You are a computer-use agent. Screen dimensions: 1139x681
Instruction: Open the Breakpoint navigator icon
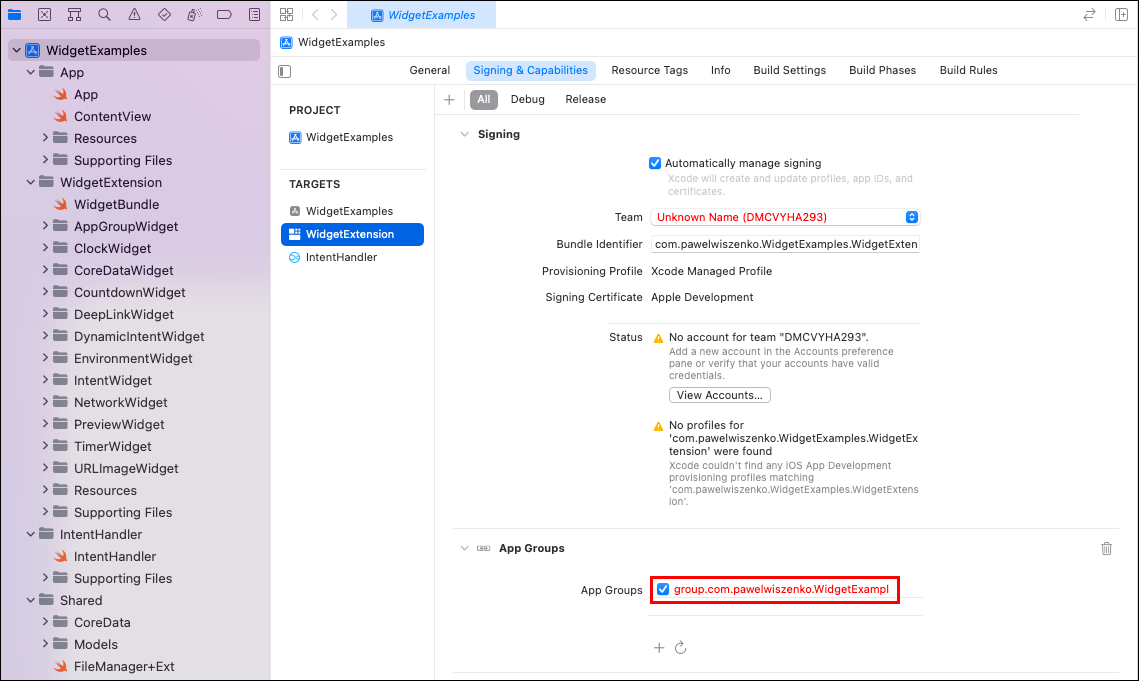click(x=224, y=15)
